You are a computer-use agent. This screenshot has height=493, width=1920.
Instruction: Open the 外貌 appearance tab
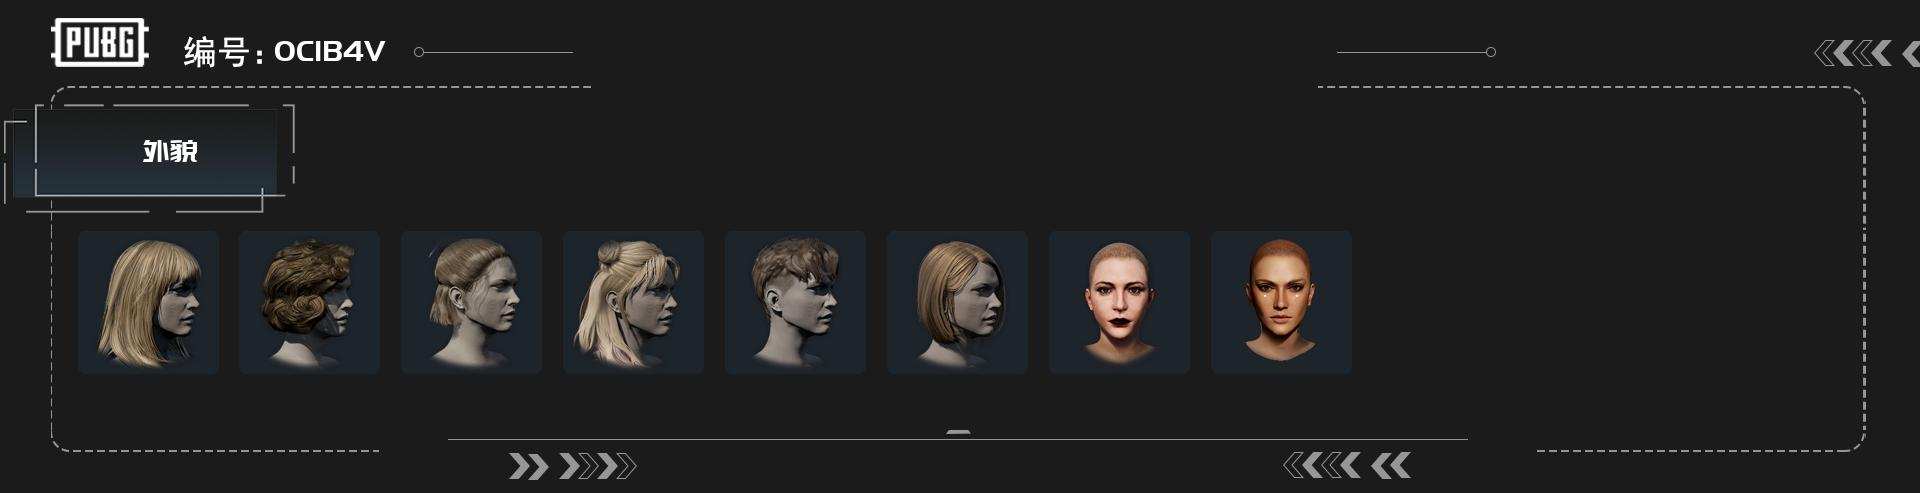click(x=156, y=152)
